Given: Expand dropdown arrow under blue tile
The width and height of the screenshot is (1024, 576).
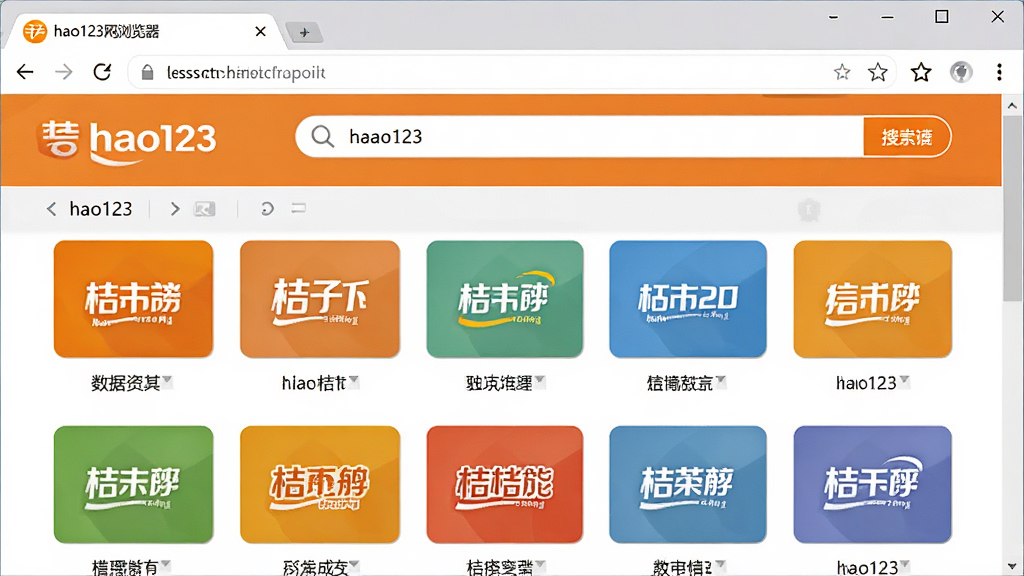Looking at the screenshot, I should 721,380.
